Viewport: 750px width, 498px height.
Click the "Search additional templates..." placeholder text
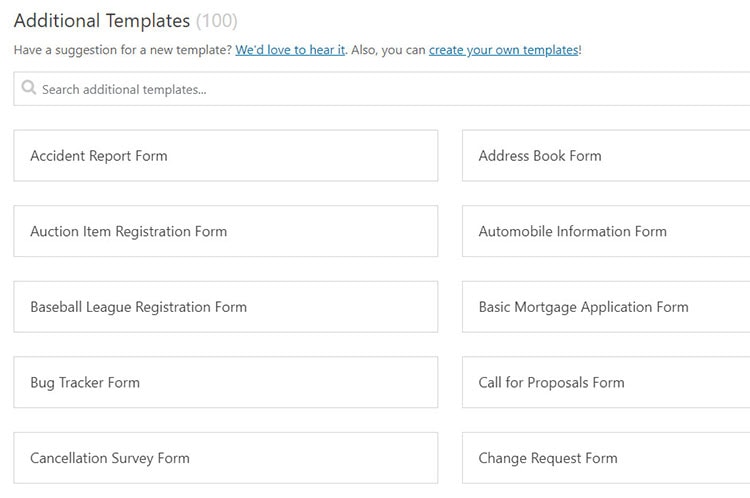point(124,89)
